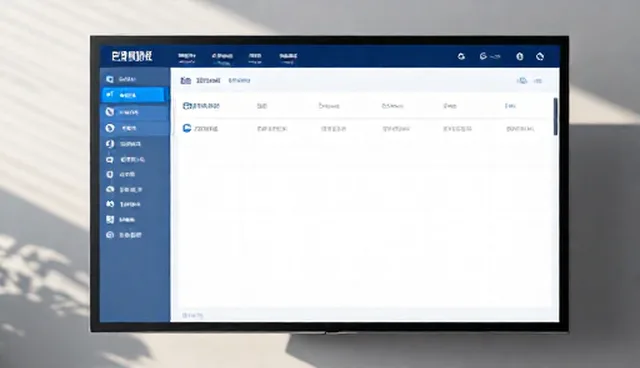Open the fifth sidebar menu entry
Screen dimensions: 640x368
[135, 144]
